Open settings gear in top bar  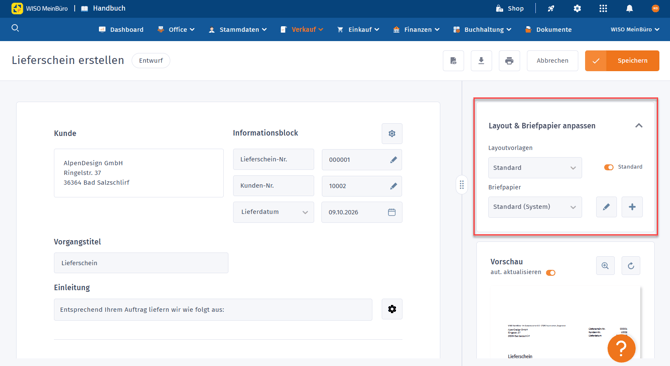[577, 9]
